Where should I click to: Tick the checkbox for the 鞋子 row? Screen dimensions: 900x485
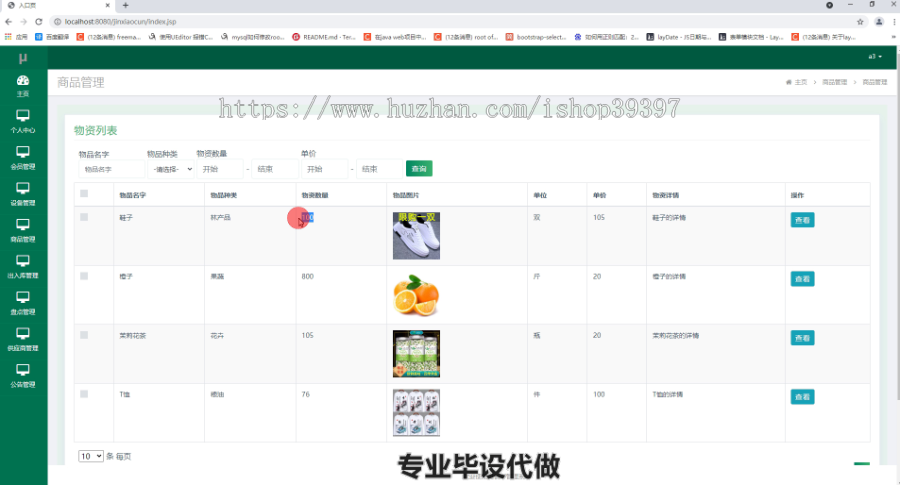point(84,217)
